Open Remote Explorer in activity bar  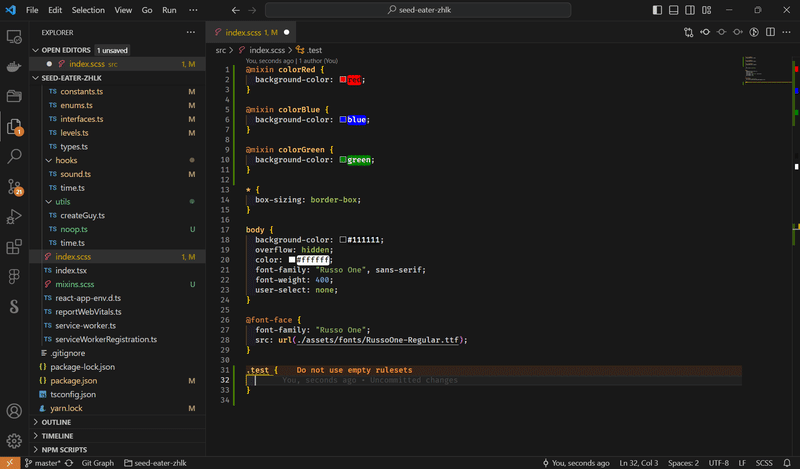click(x=14, y=37)
